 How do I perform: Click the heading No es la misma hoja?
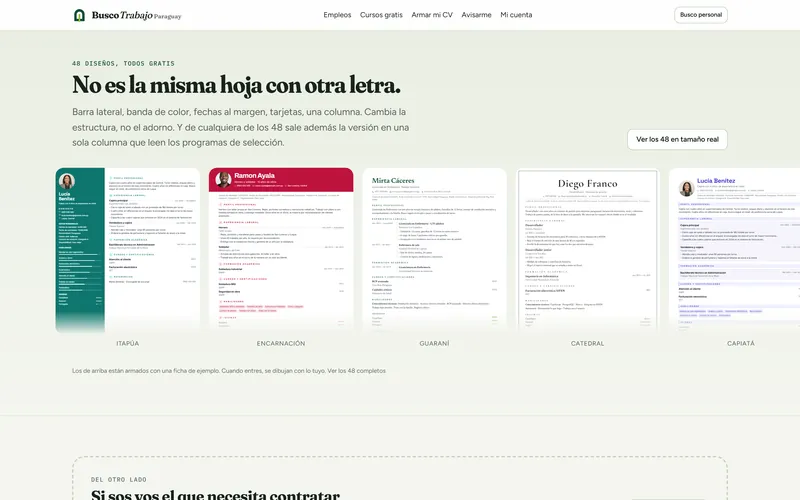(236, 85)
